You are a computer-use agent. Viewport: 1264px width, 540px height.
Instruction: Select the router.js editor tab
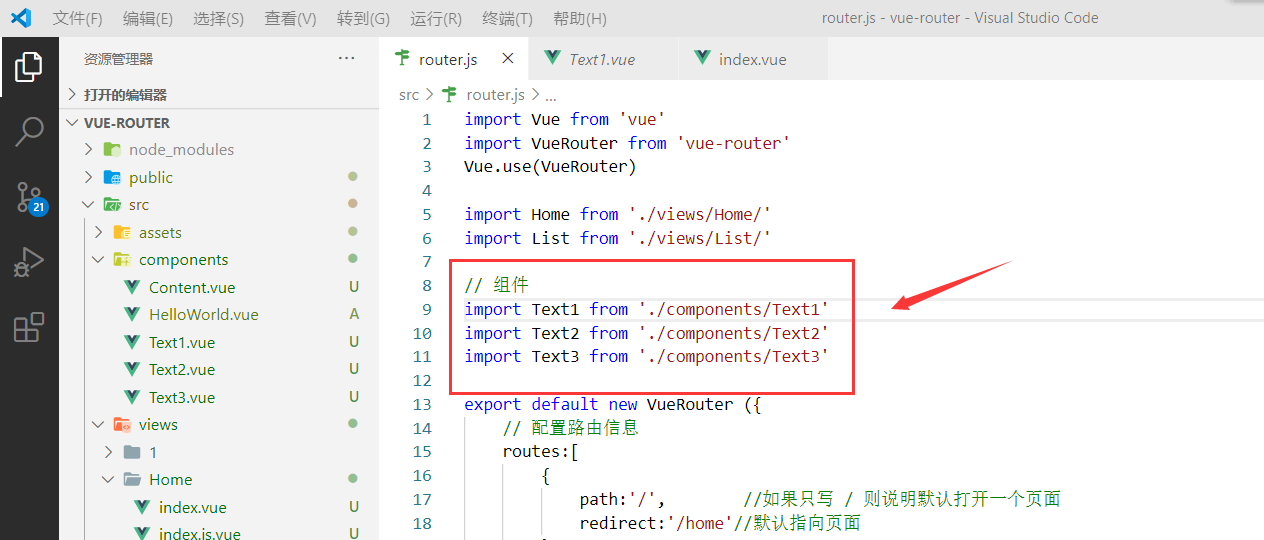click(x=454, y=59)
